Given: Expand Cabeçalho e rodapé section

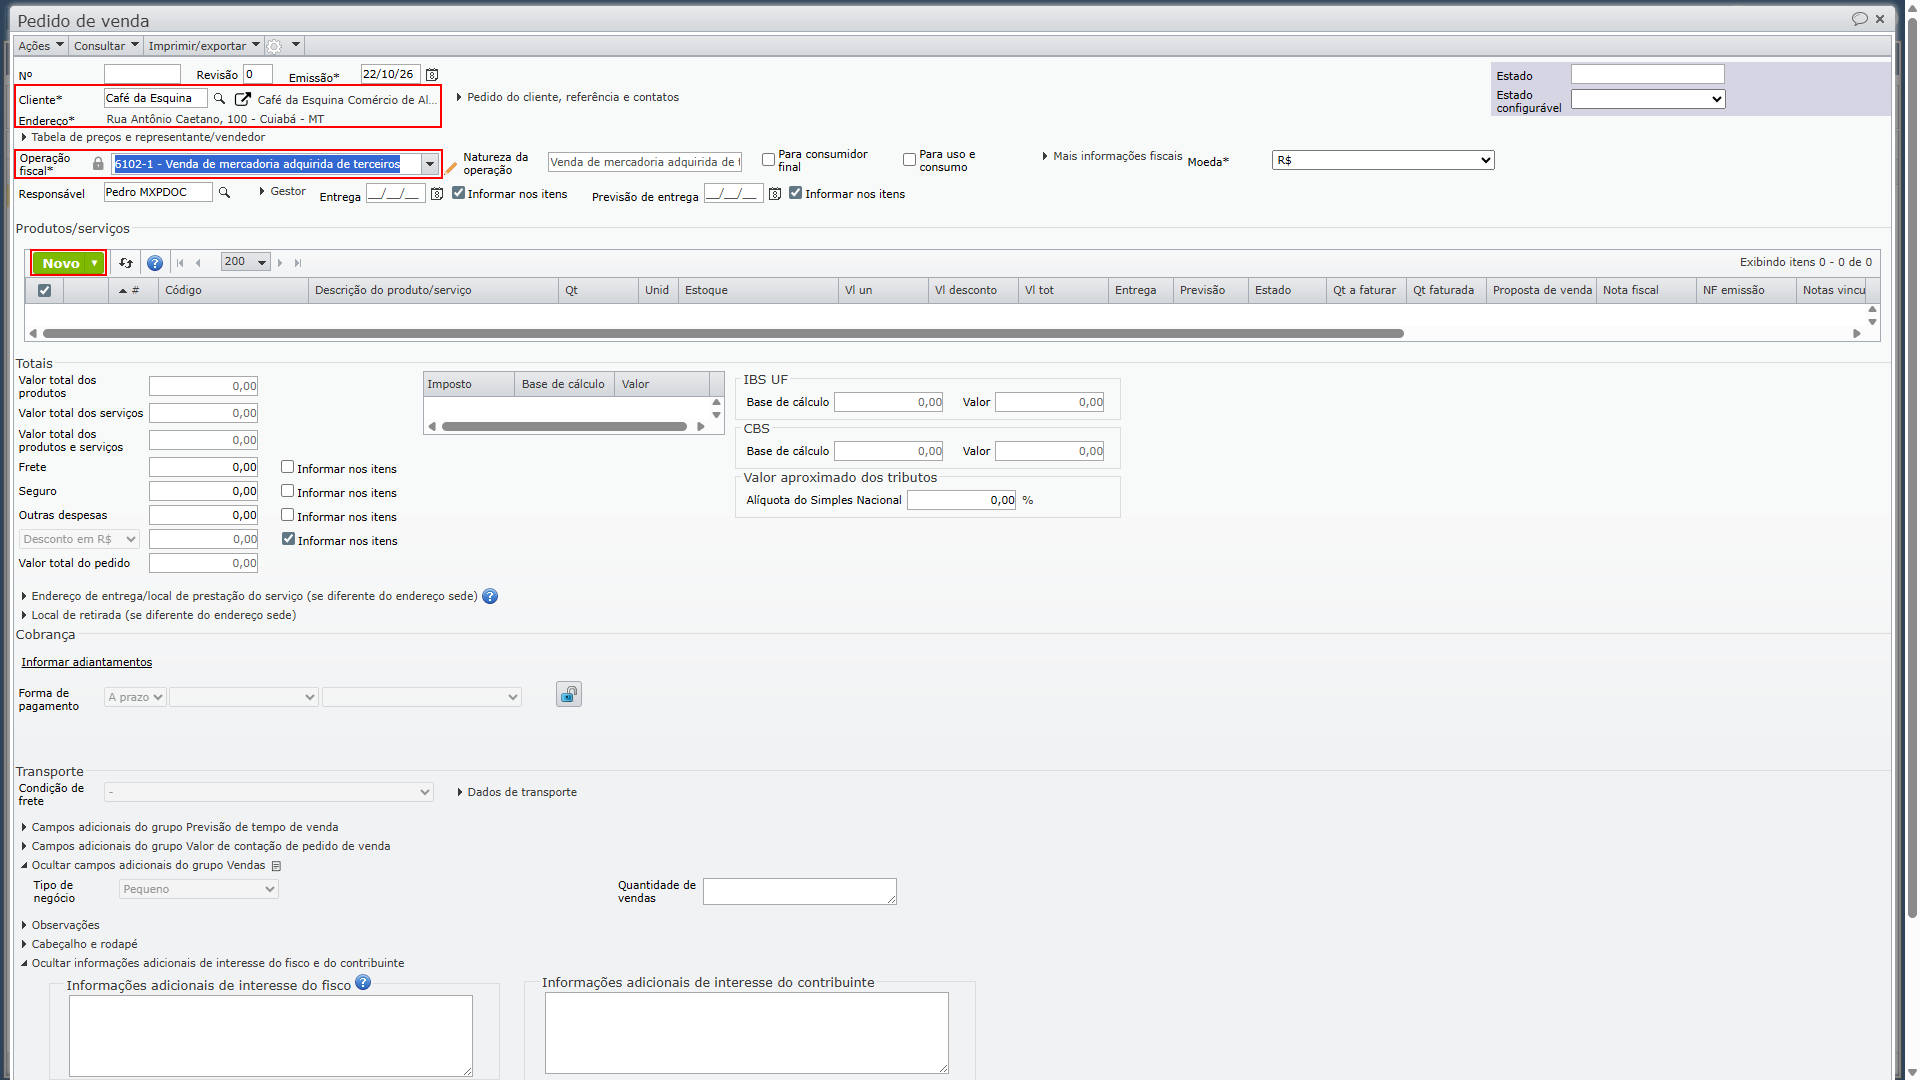Looking at the screenshot, I should (x=80, y=945).
